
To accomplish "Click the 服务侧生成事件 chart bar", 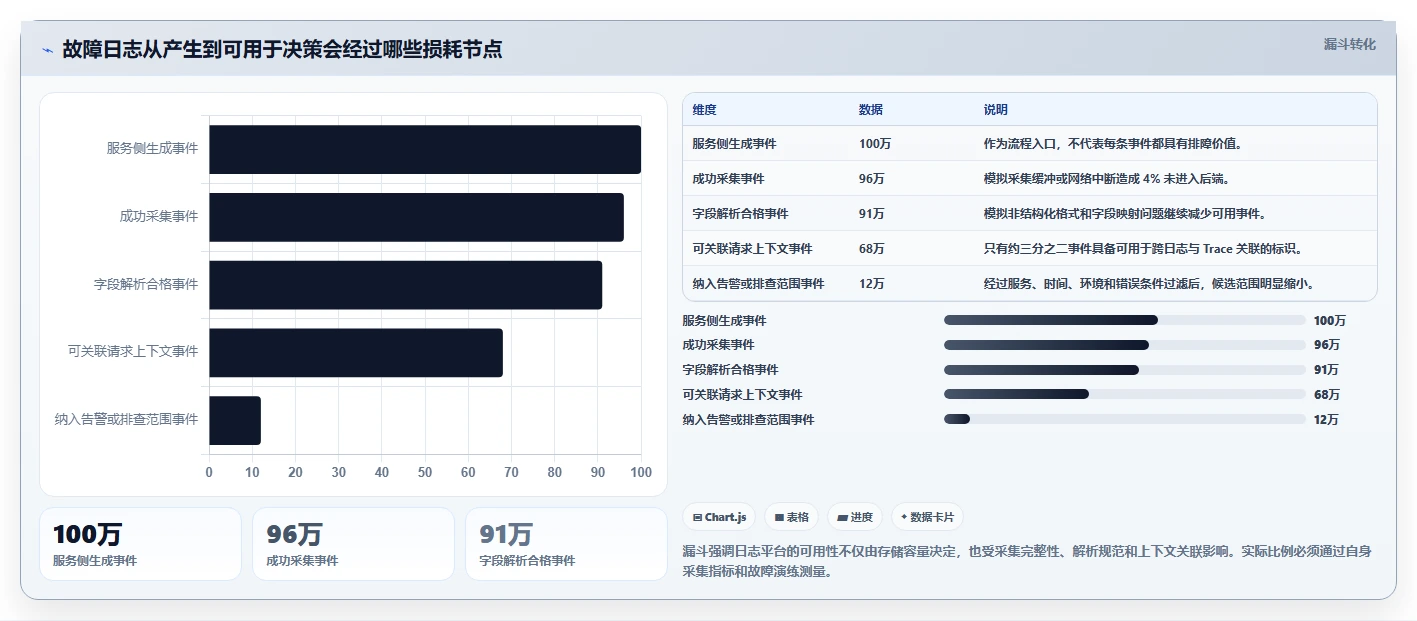I will (x=425, y=149).
